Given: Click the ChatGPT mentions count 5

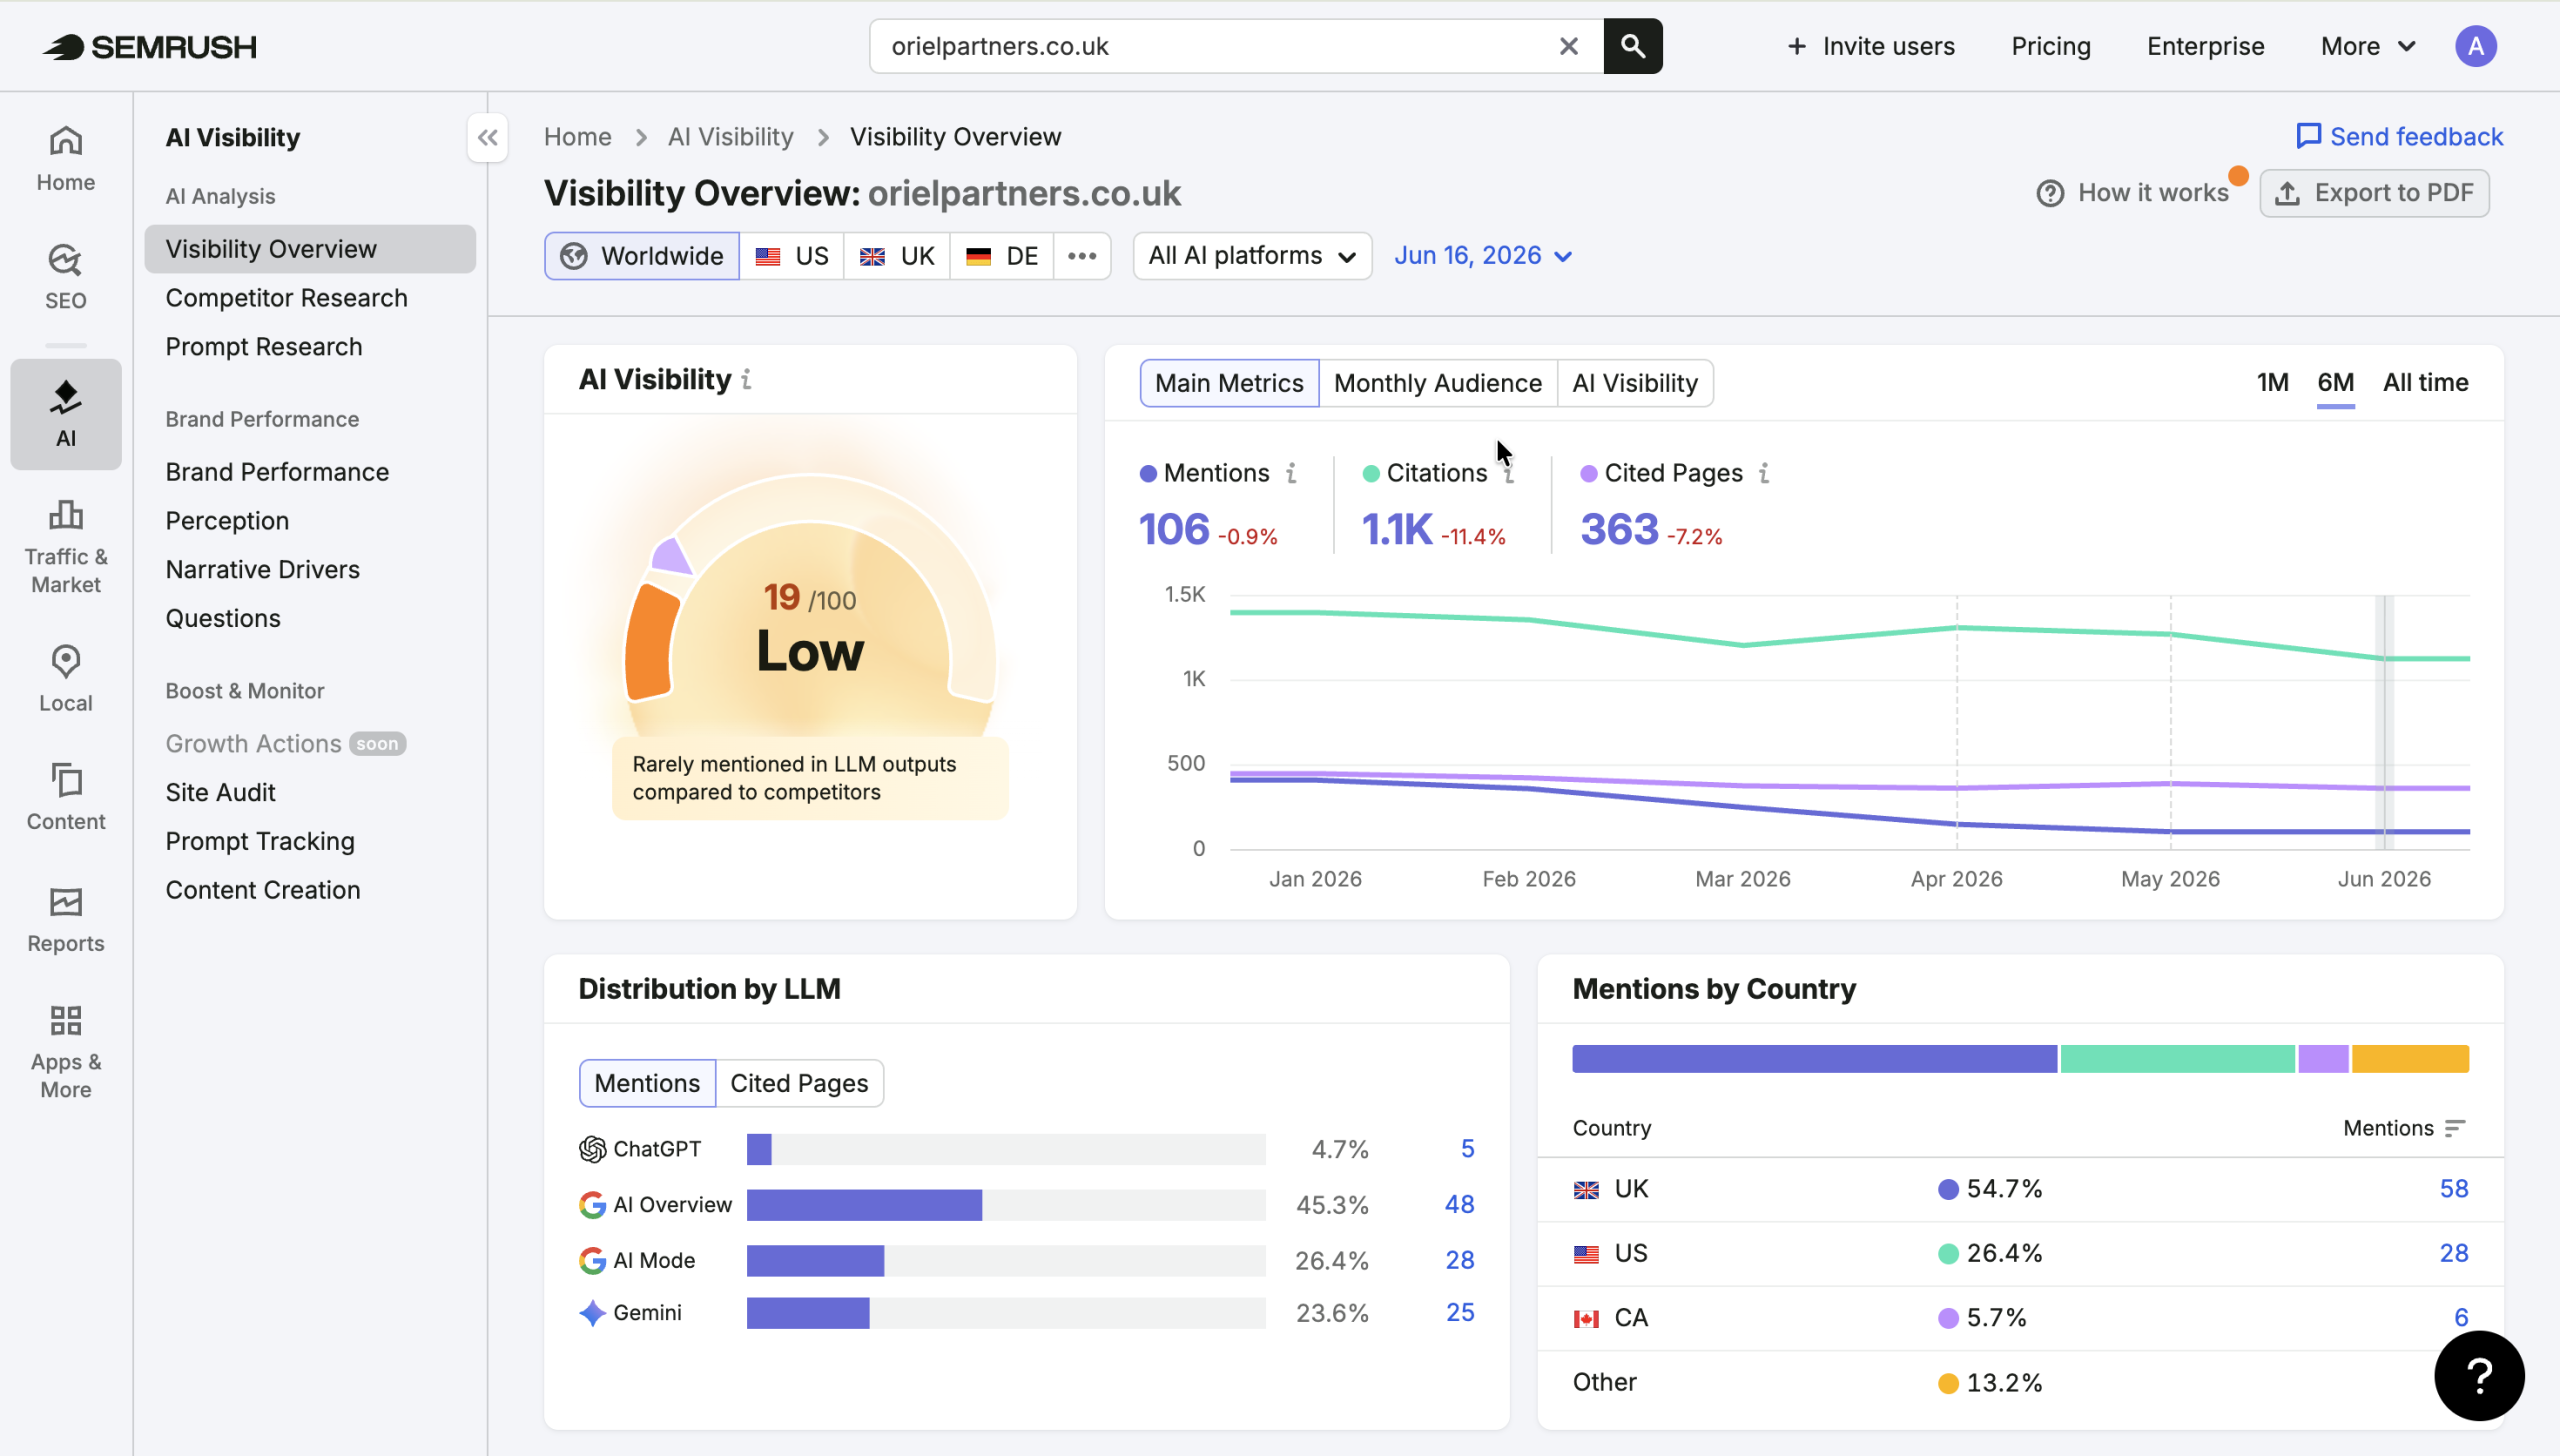Looking at the screenshot, I should pos(1467,1149).
